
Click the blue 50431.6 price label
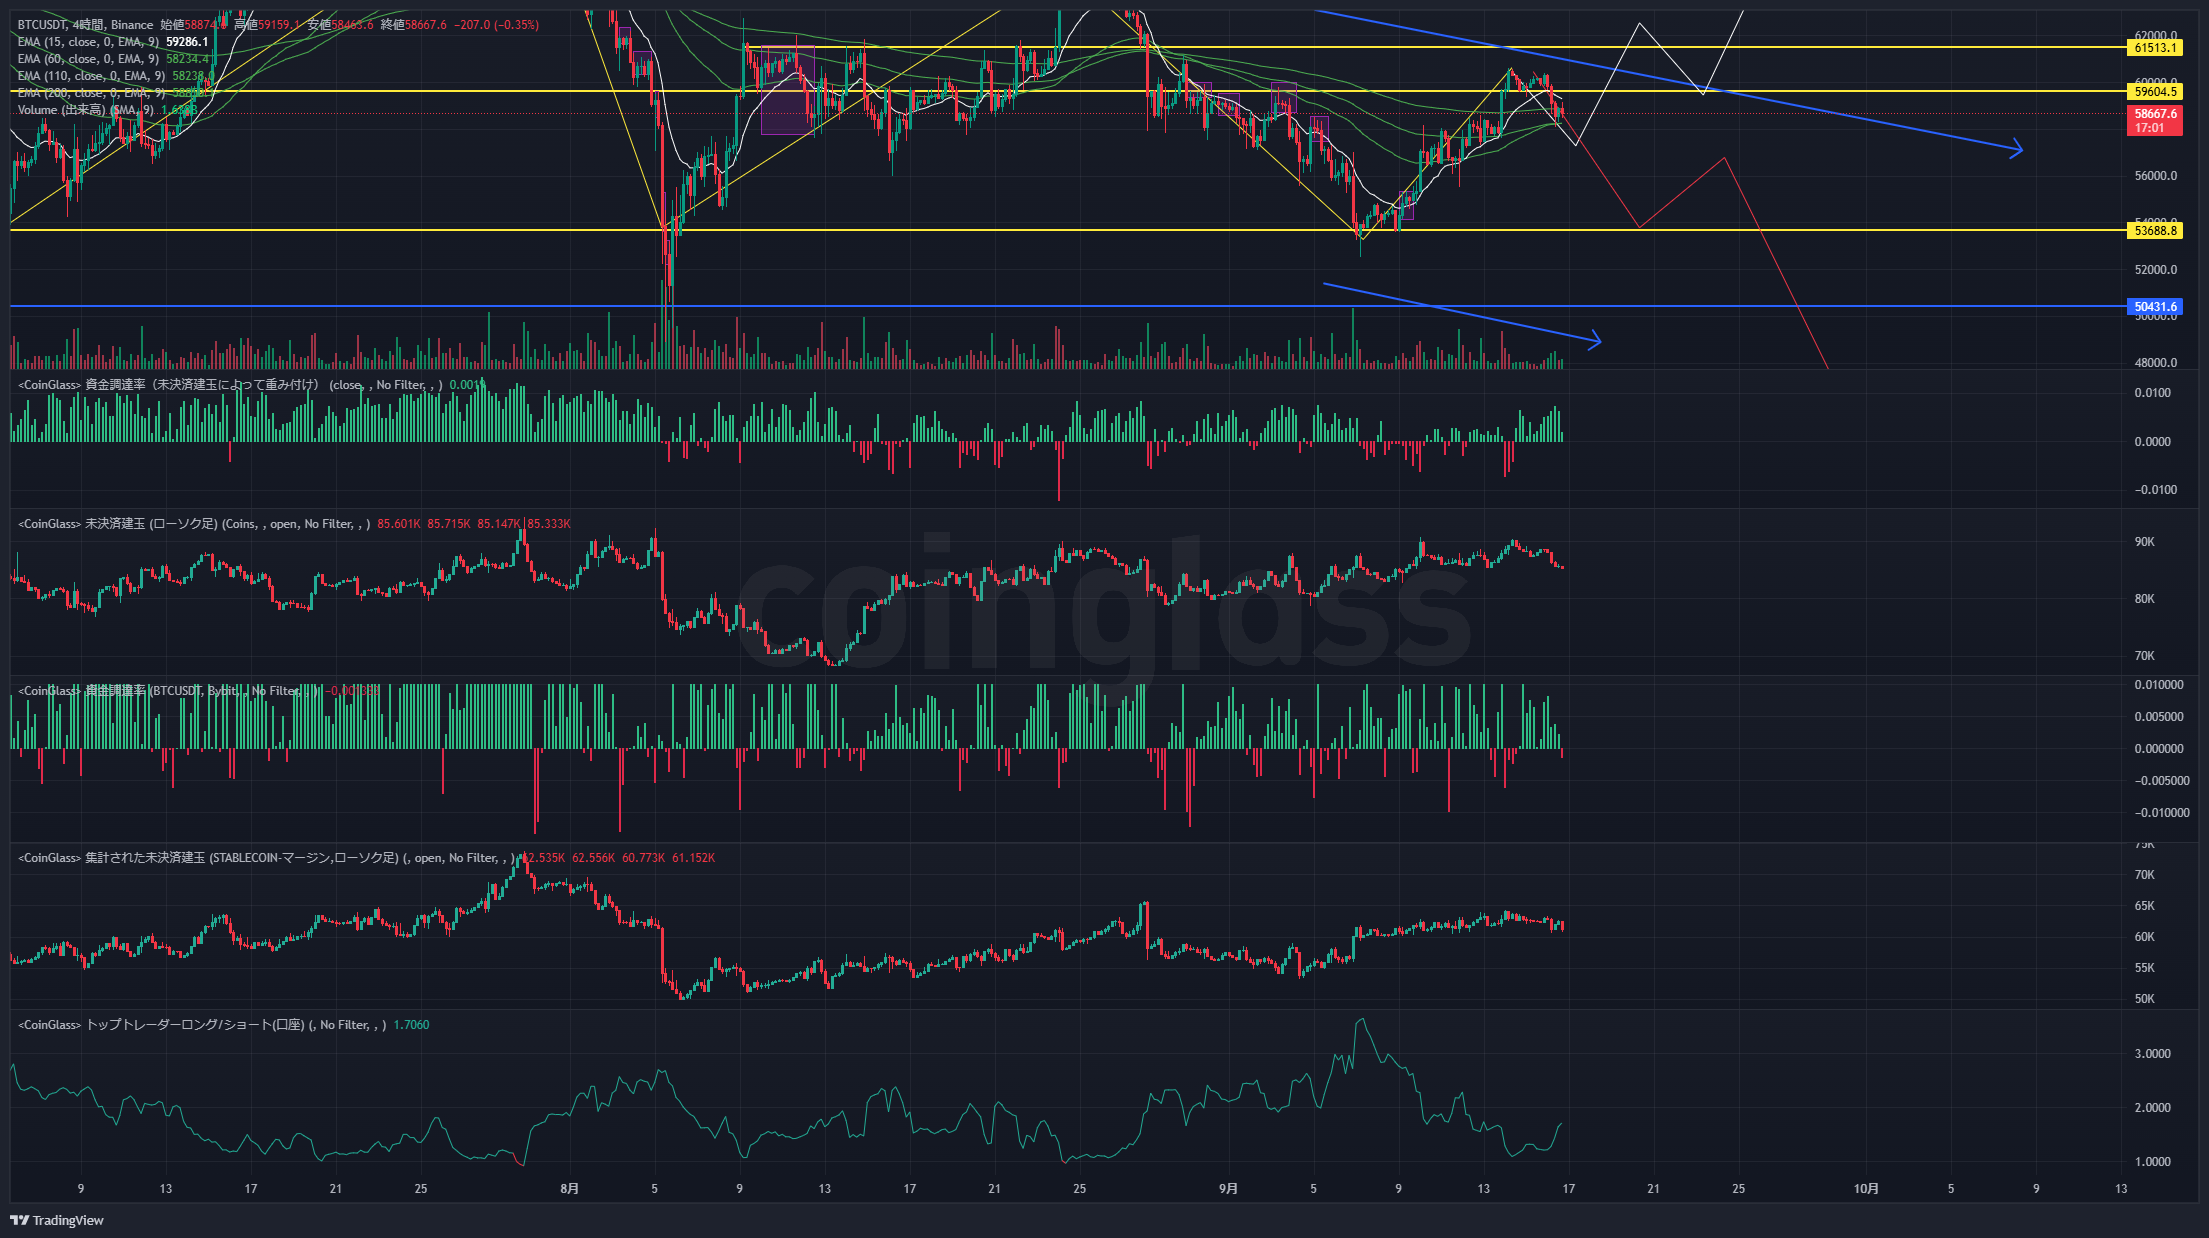tap(2155, 307)
